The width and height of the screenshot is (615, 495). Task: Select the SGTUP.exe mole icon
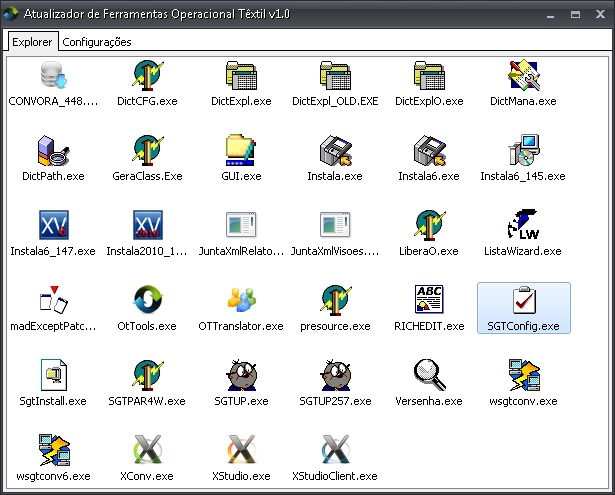(241, 377)
